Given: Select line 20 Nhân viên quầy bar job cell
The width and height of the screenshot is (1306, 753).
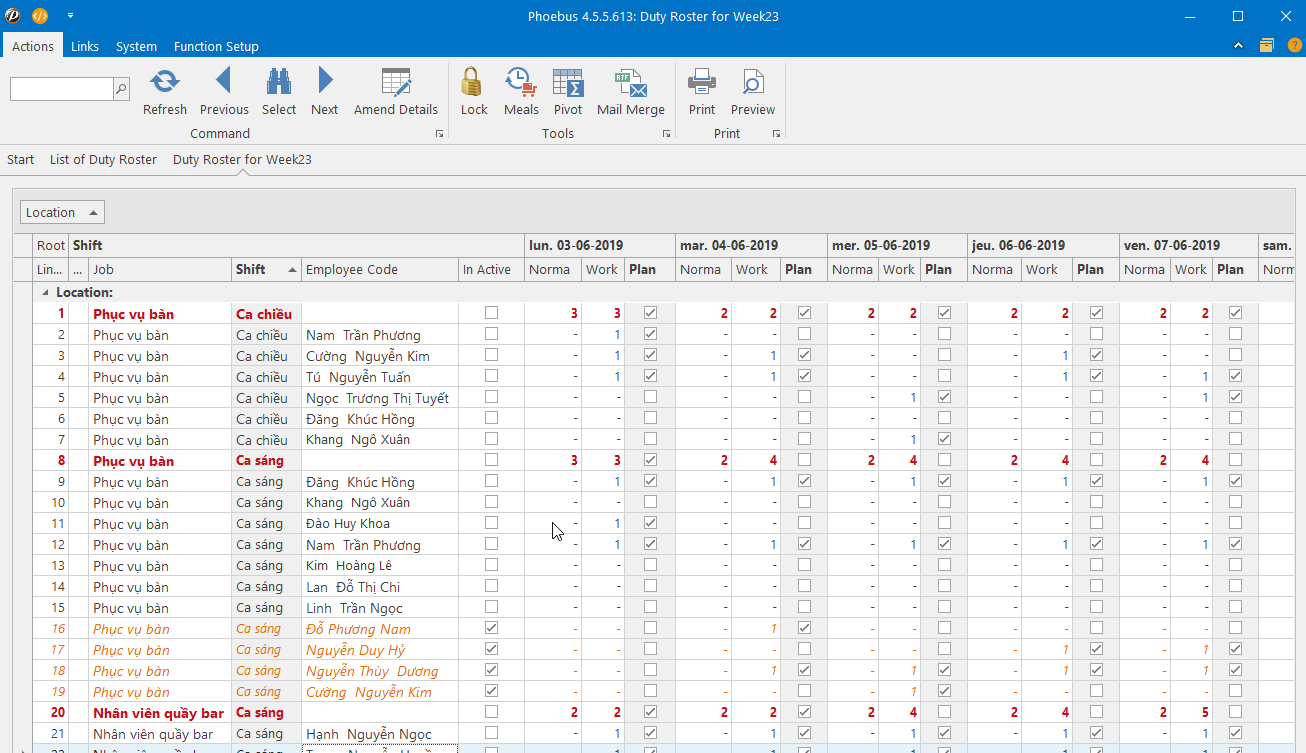Looking at the screenshot, I should pyautogui.click(x=160, y=713).
